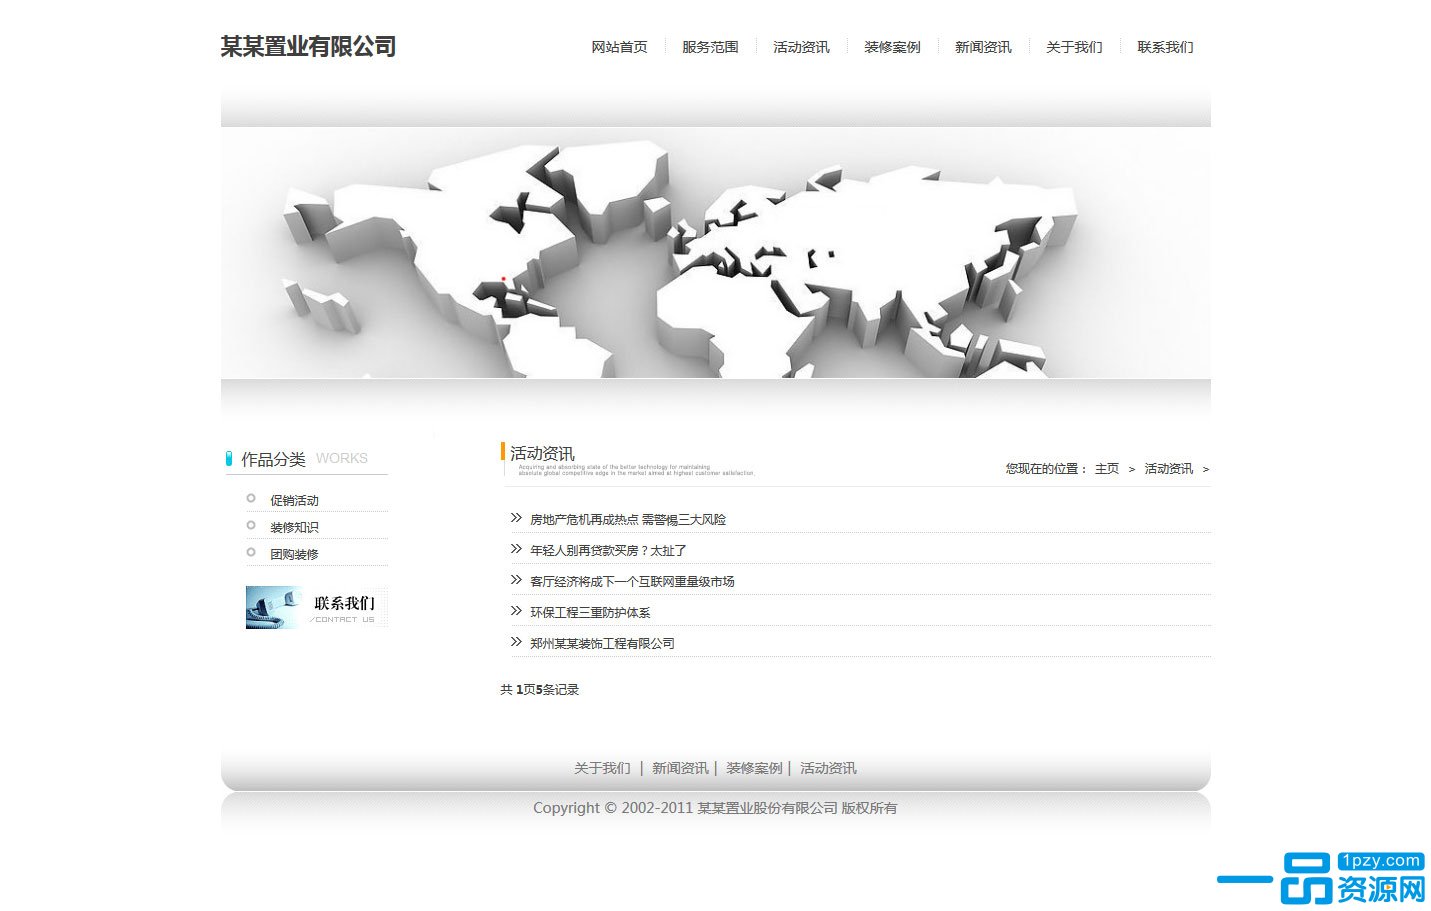Click the arrow icon before 年轻人别再贷款买房
This screenshot has width=1431, height=911.
tap(516, 549)
